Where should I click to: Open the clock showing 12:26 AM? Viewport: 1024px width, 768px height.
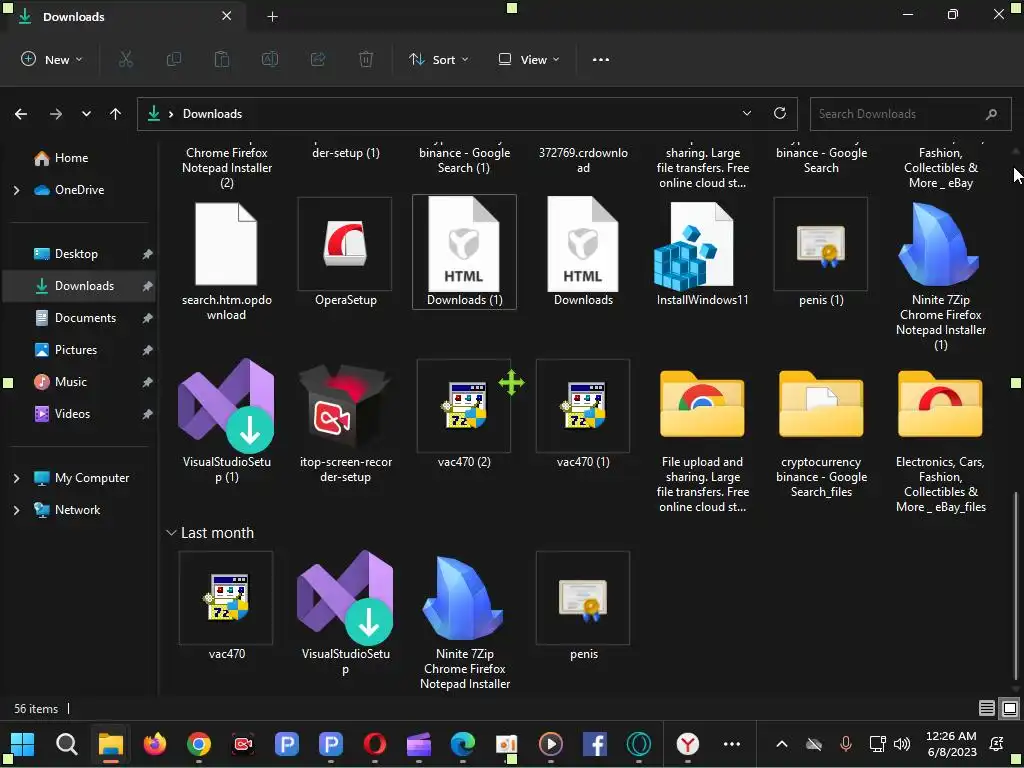click(952, 744)
